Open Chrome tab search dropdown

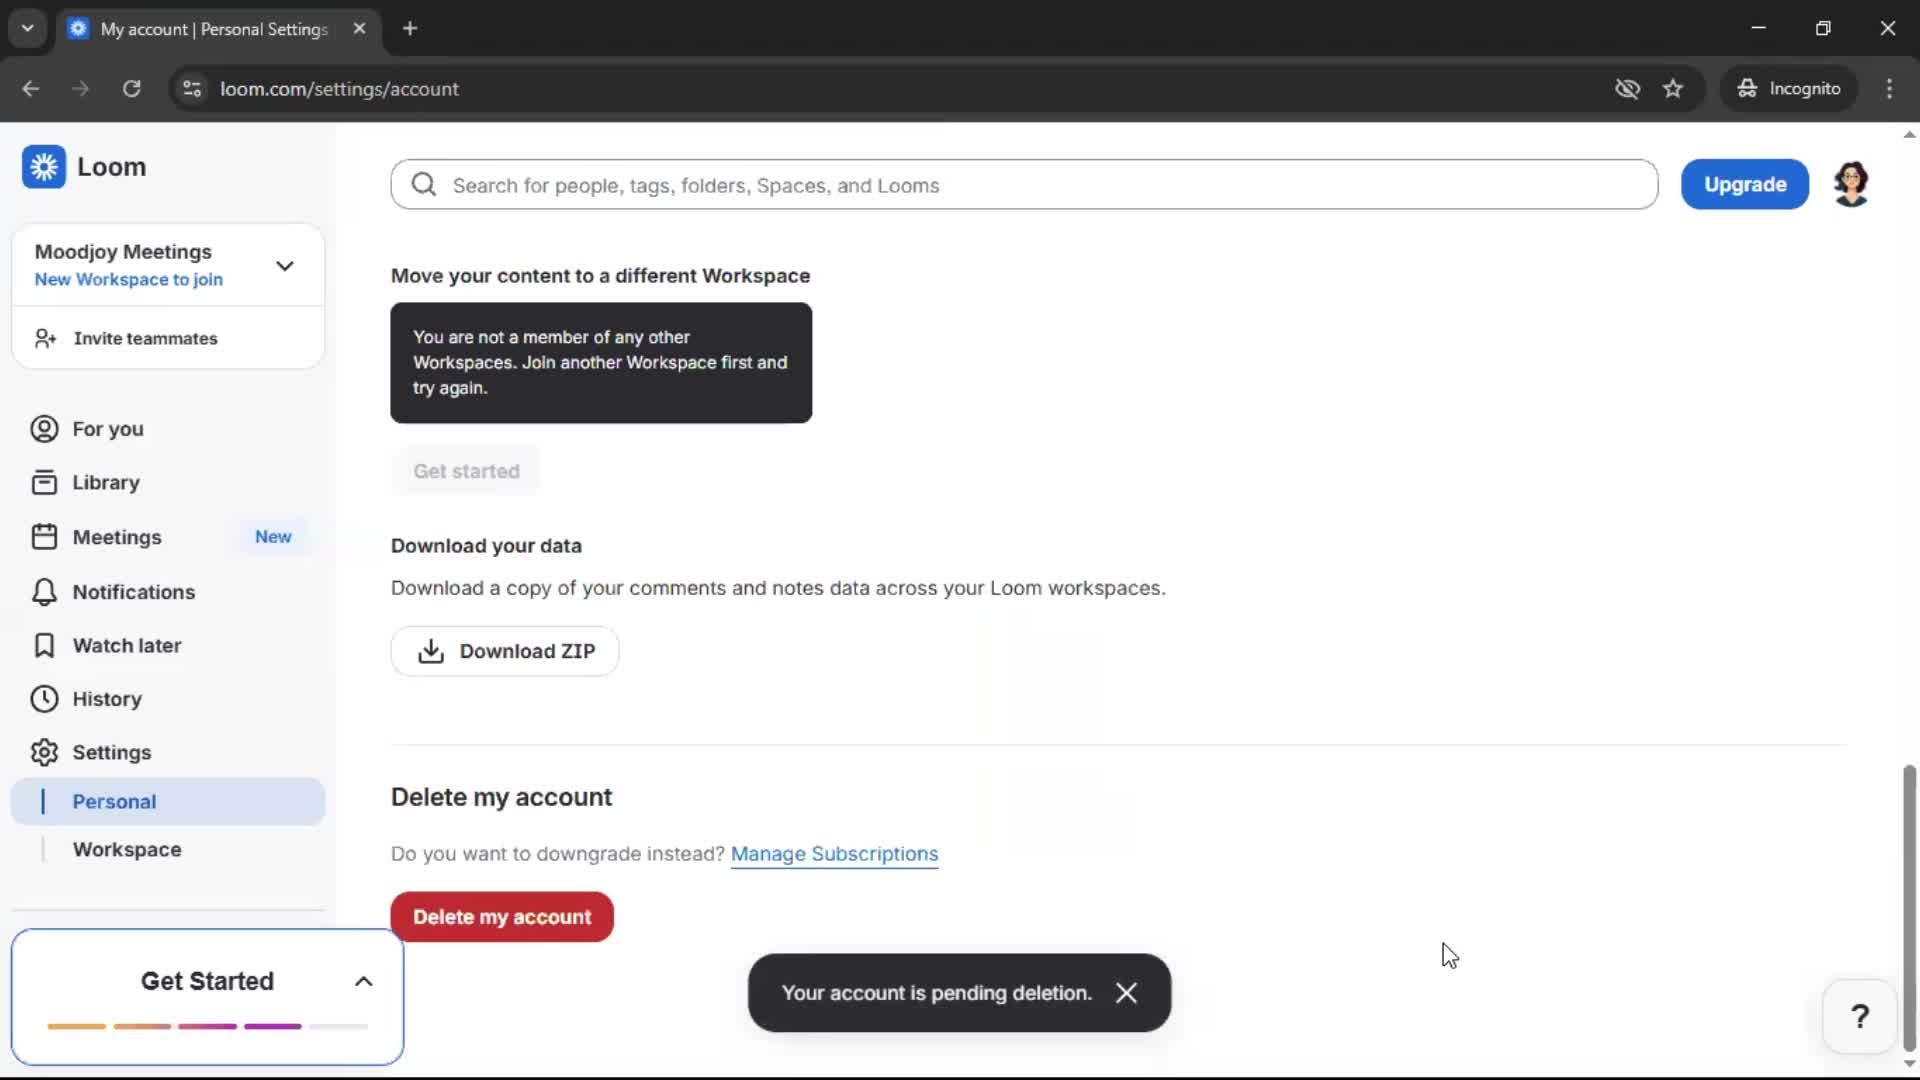pos(28,29)
